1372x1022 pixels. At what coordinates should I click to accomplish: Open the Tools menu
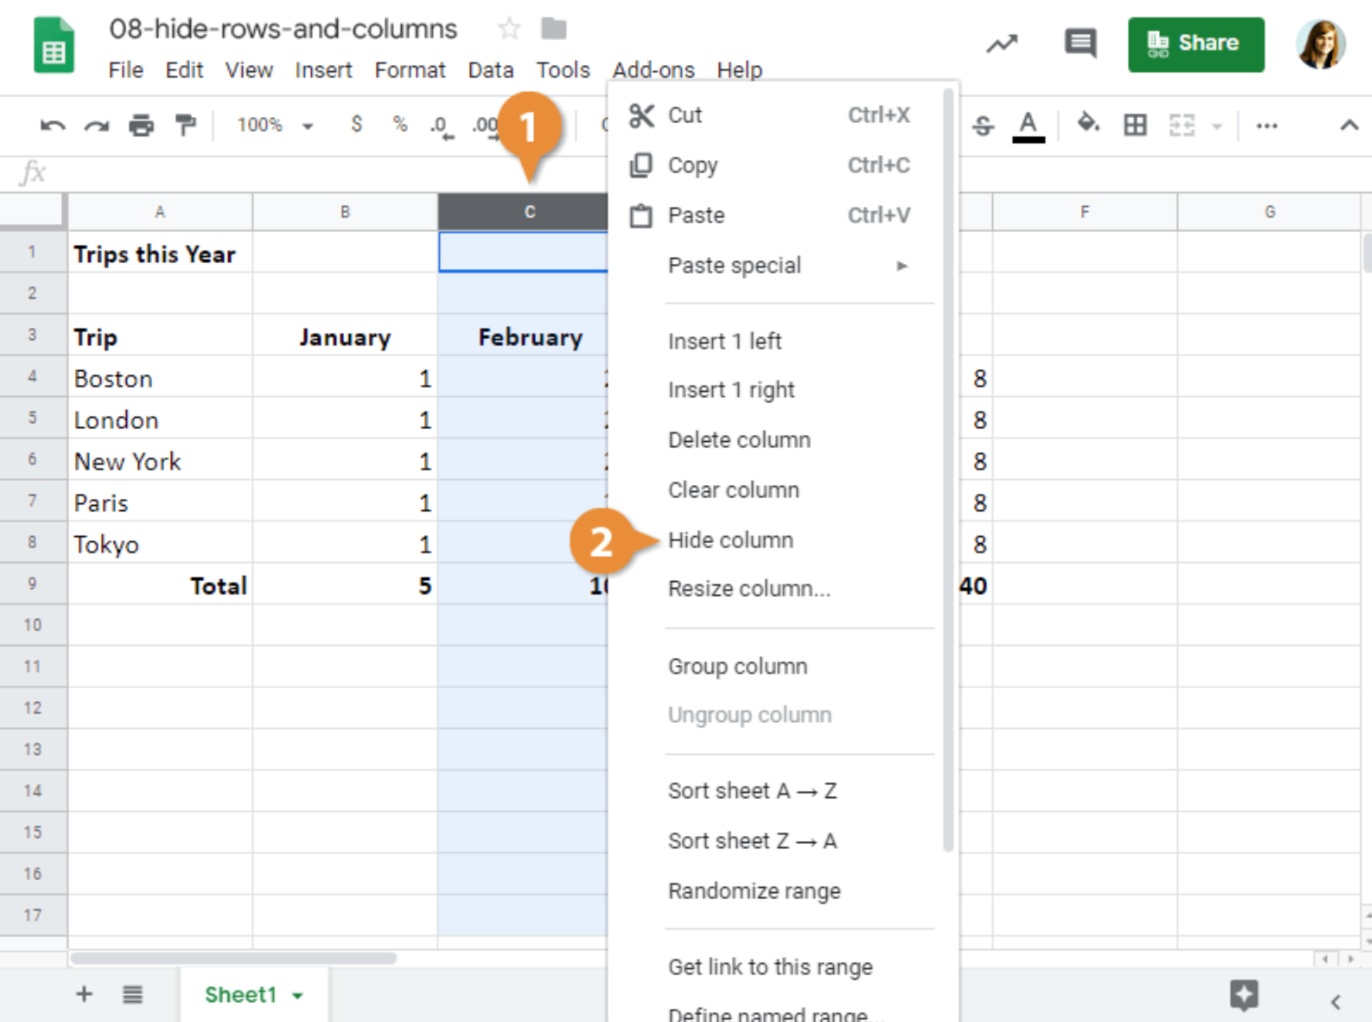coord(563,70)
